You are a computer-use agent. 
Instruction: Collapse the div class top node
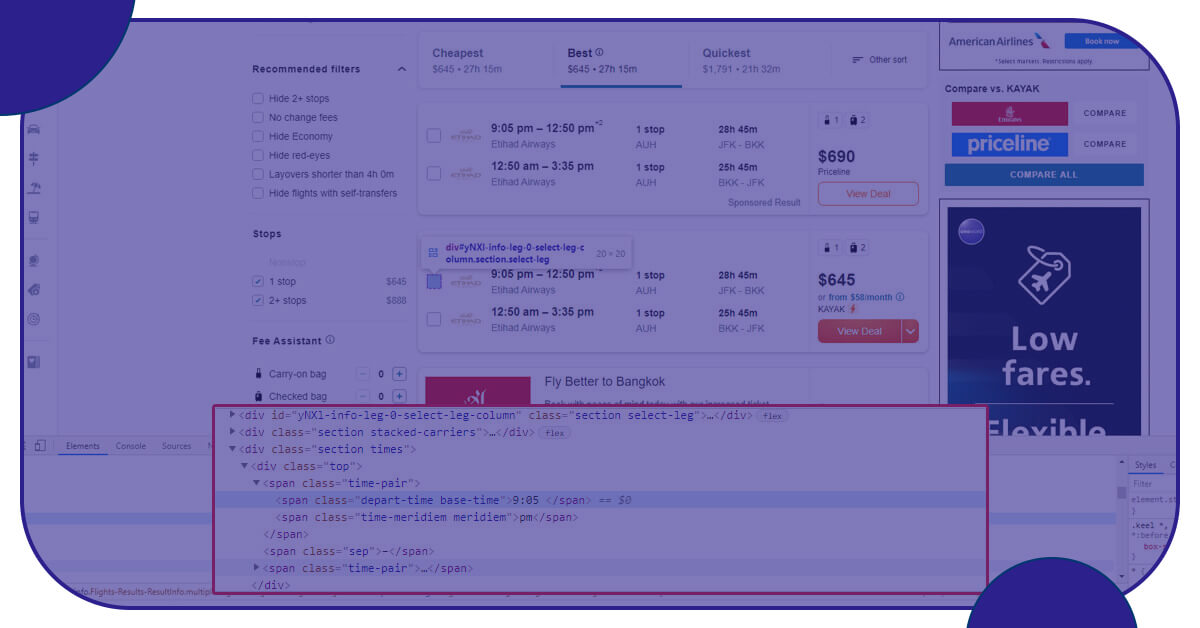244,467
